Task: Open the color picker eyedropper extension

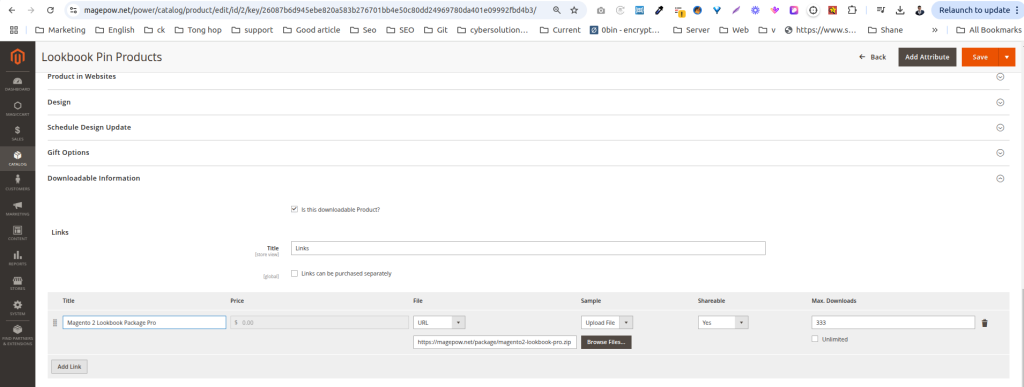Action: click(x=660, y=10)
